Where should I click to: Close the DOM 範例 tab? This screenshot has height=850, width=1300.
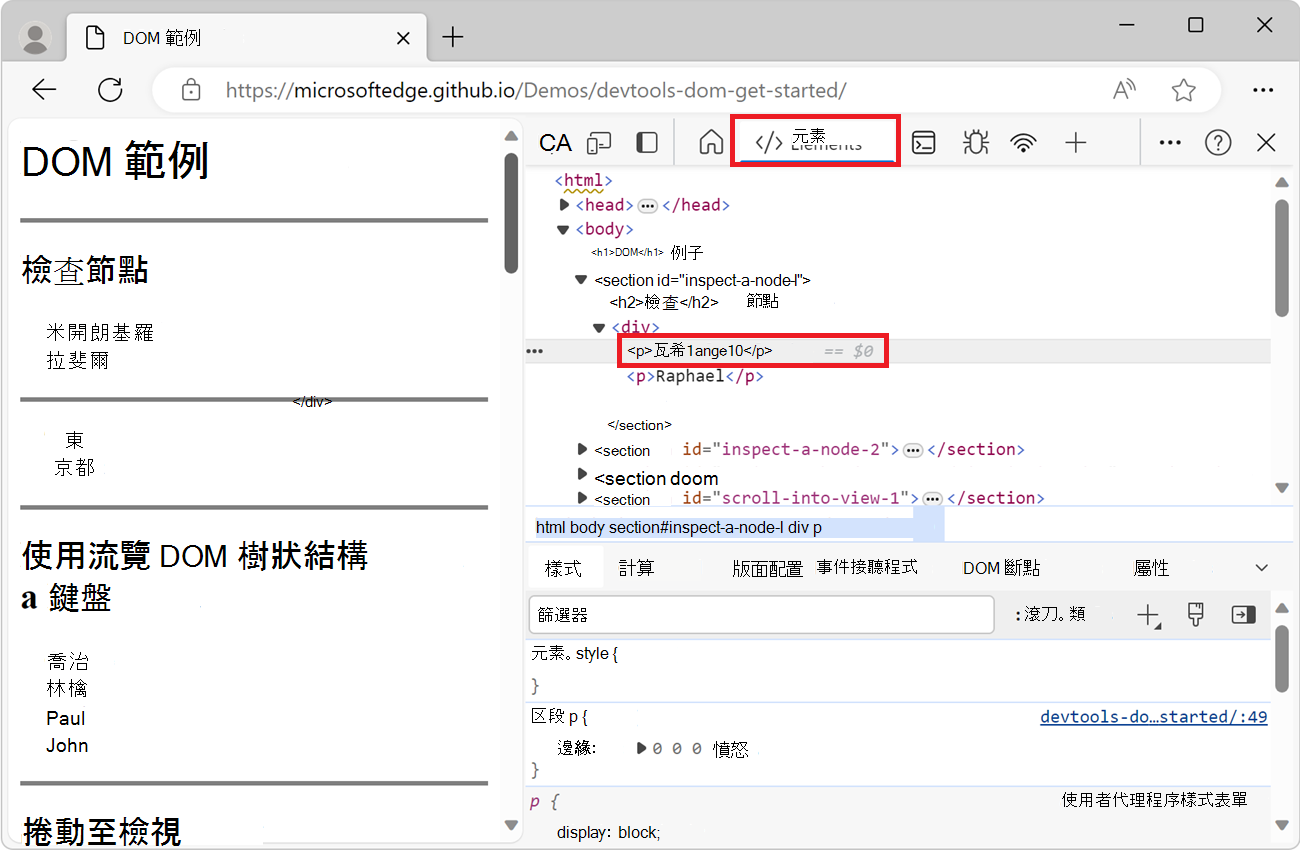(403, 38)
